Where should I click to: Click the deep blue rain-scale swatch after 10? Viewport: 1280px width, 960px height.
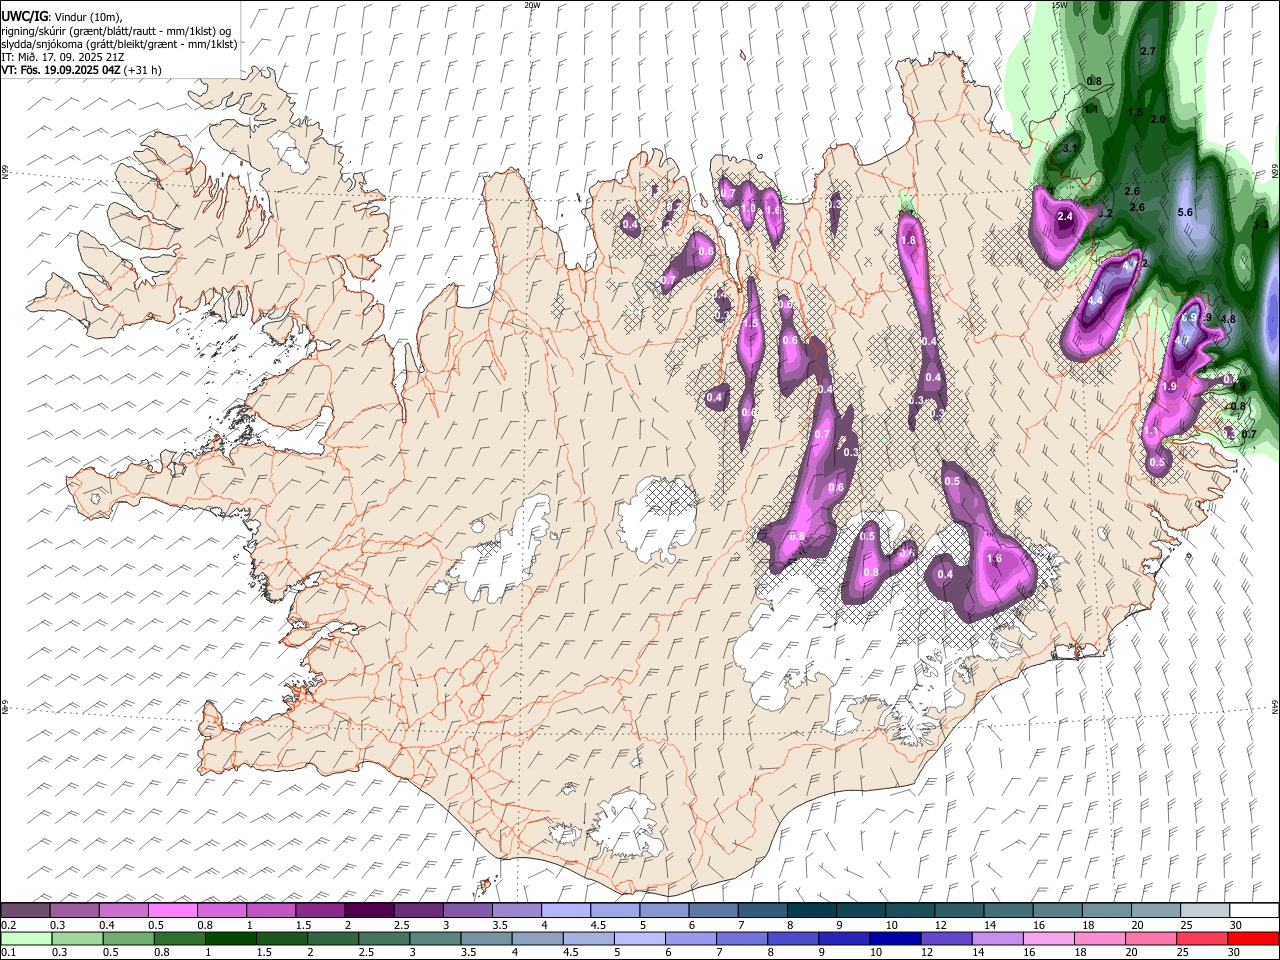coord(893,939)
